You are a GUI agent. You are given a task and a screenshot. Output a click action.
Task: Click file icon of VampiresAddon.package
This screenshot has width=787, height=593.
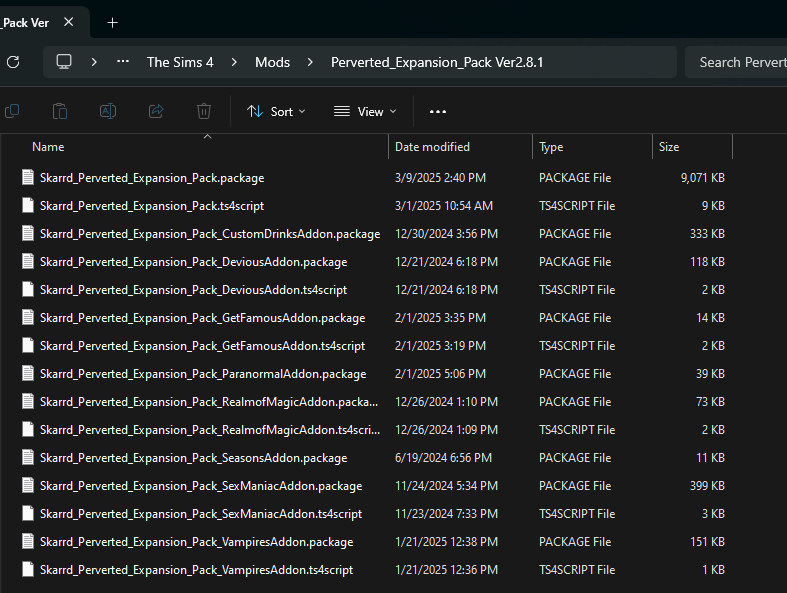click(28, 541)
